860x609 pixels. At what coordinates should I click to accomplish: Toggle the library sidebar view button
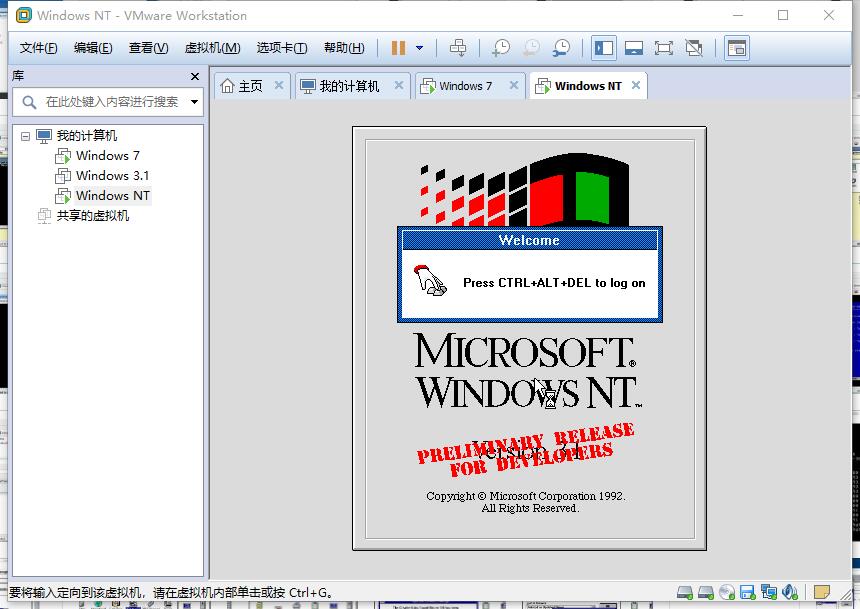pyautogui.click(x=604, y=48)
